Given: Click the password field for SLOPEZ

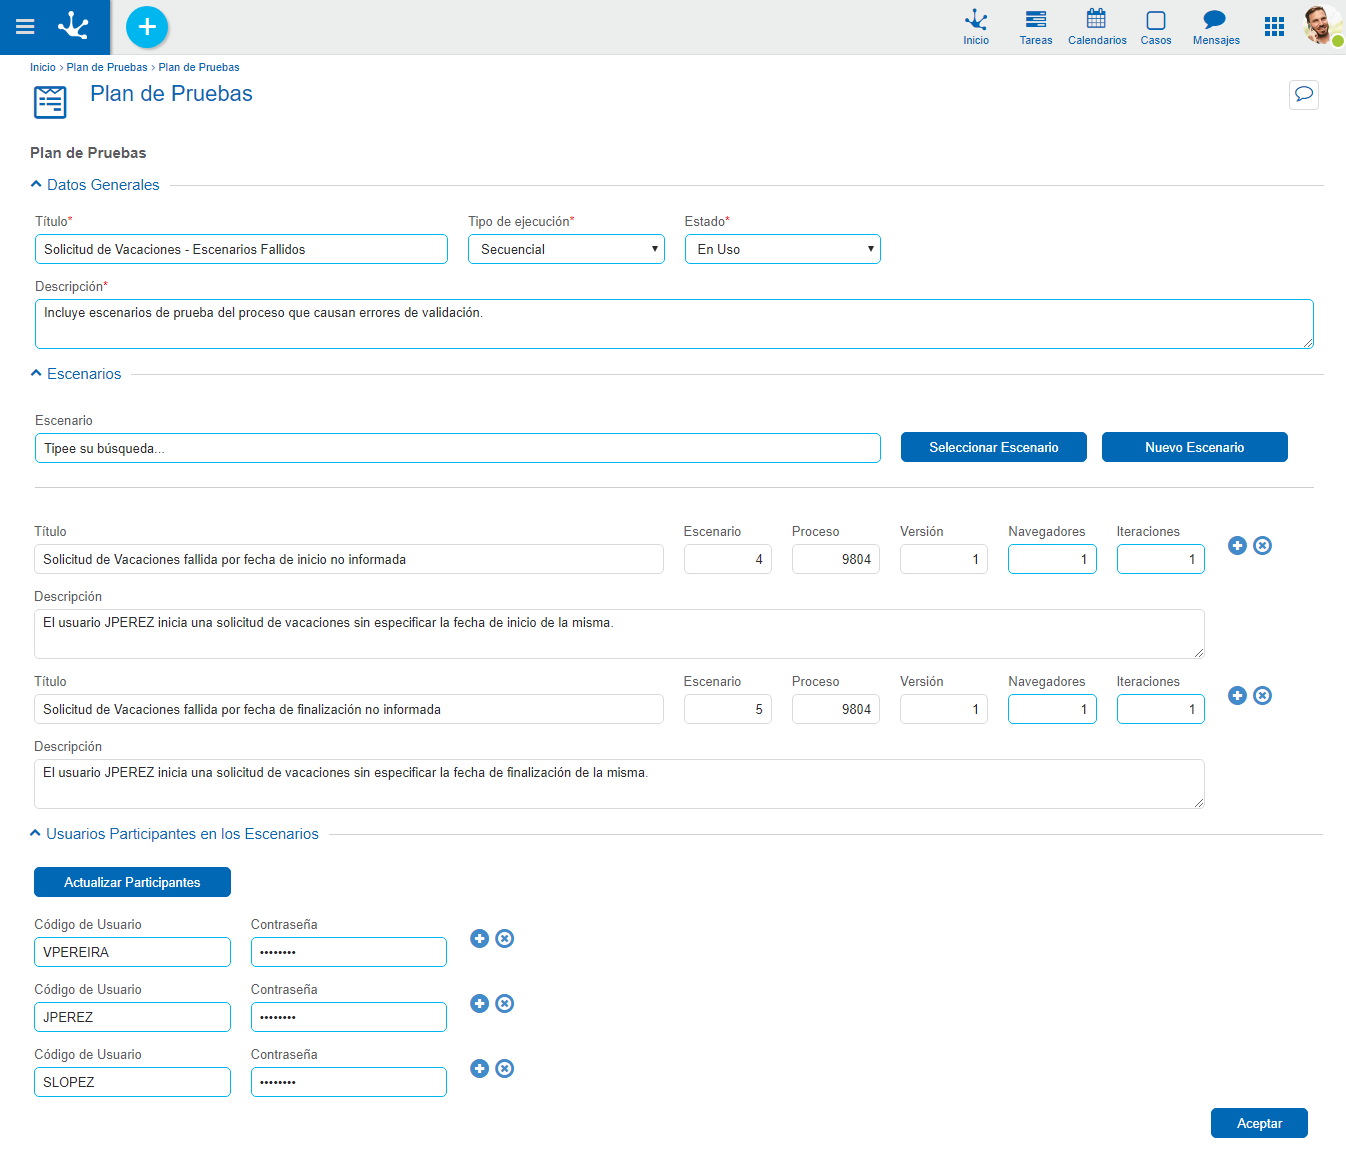Looking at the screenshot, I should coord(349,1082).
